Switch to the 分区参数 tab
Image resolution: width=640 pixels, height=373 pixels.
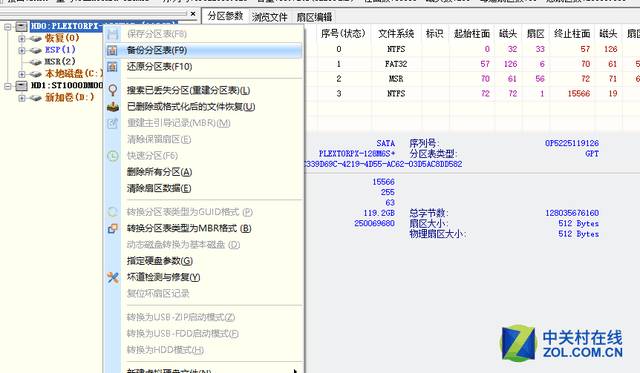point(225,16)
